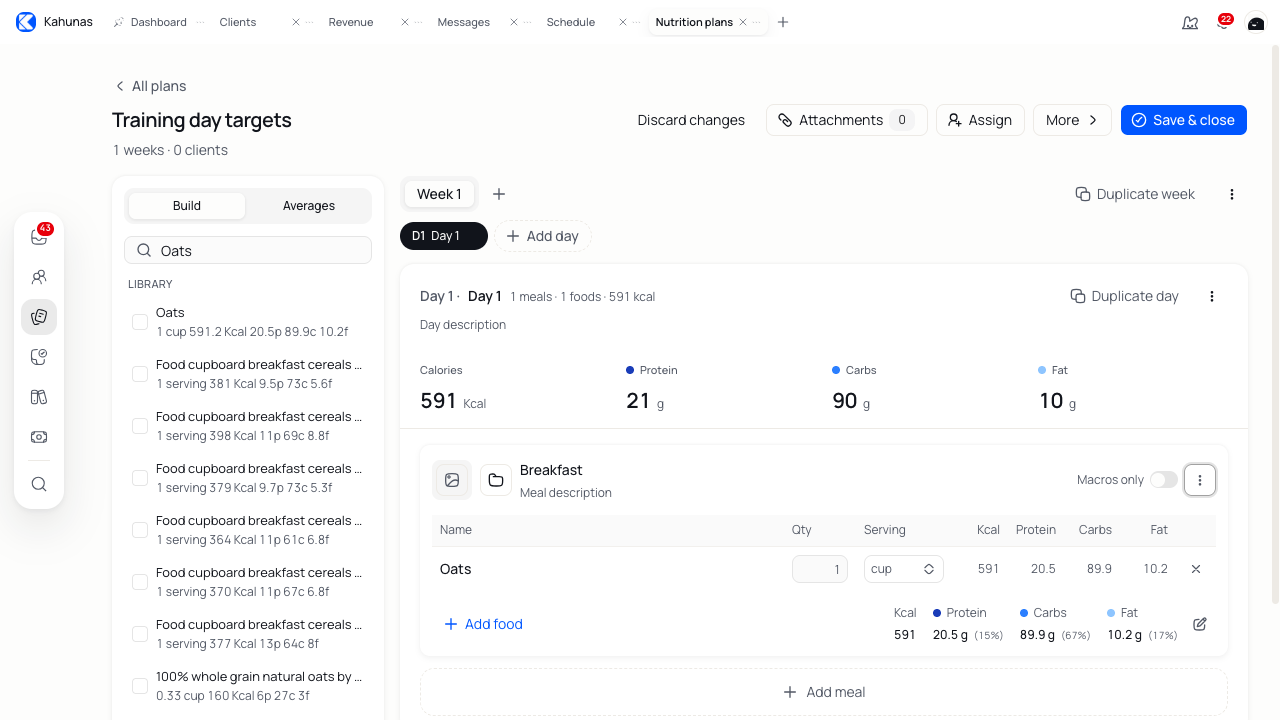Go back to All plans
1280x720 pixels.
[150, 86]
